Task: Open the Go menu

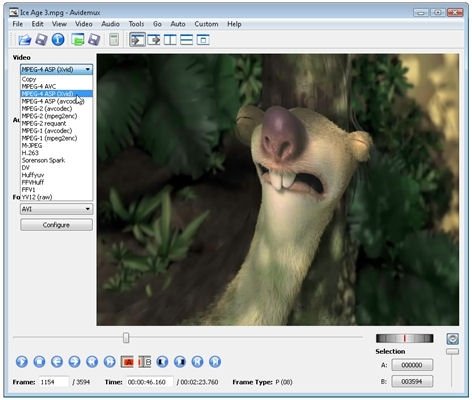Action: click(157, 24)
